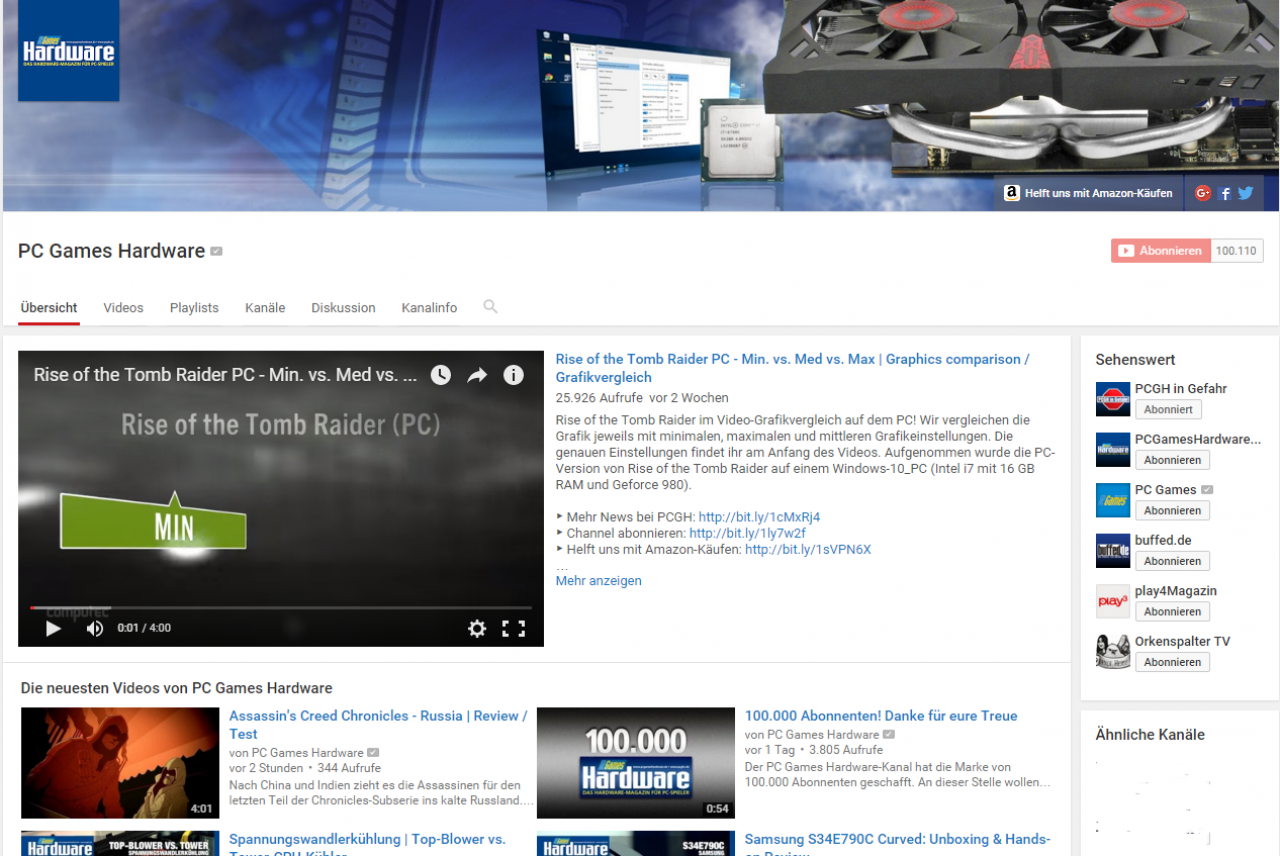Mute the video via speaker icon
Viewport: 1280px width, 856px height.
(x=95, y=628)
